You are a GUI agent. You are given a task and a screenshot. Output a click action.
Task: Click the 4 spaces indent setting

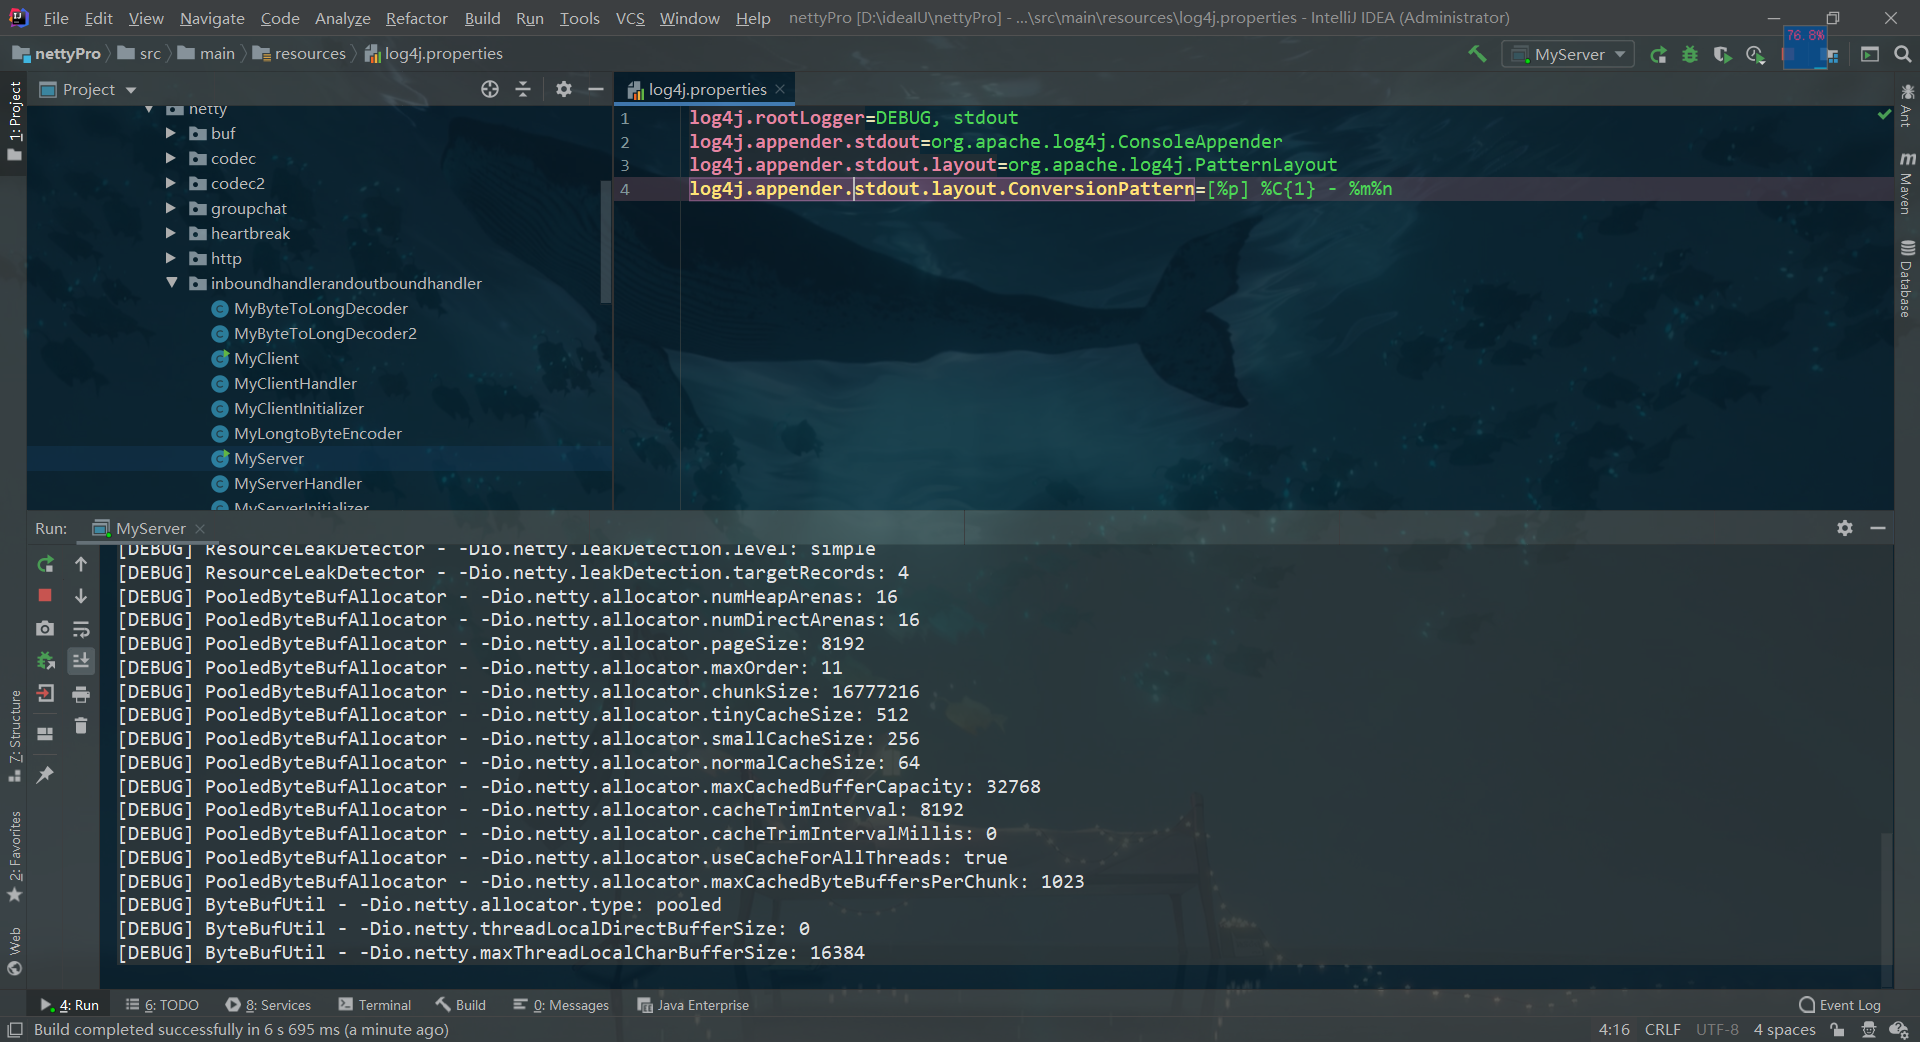[1784, 1030]
